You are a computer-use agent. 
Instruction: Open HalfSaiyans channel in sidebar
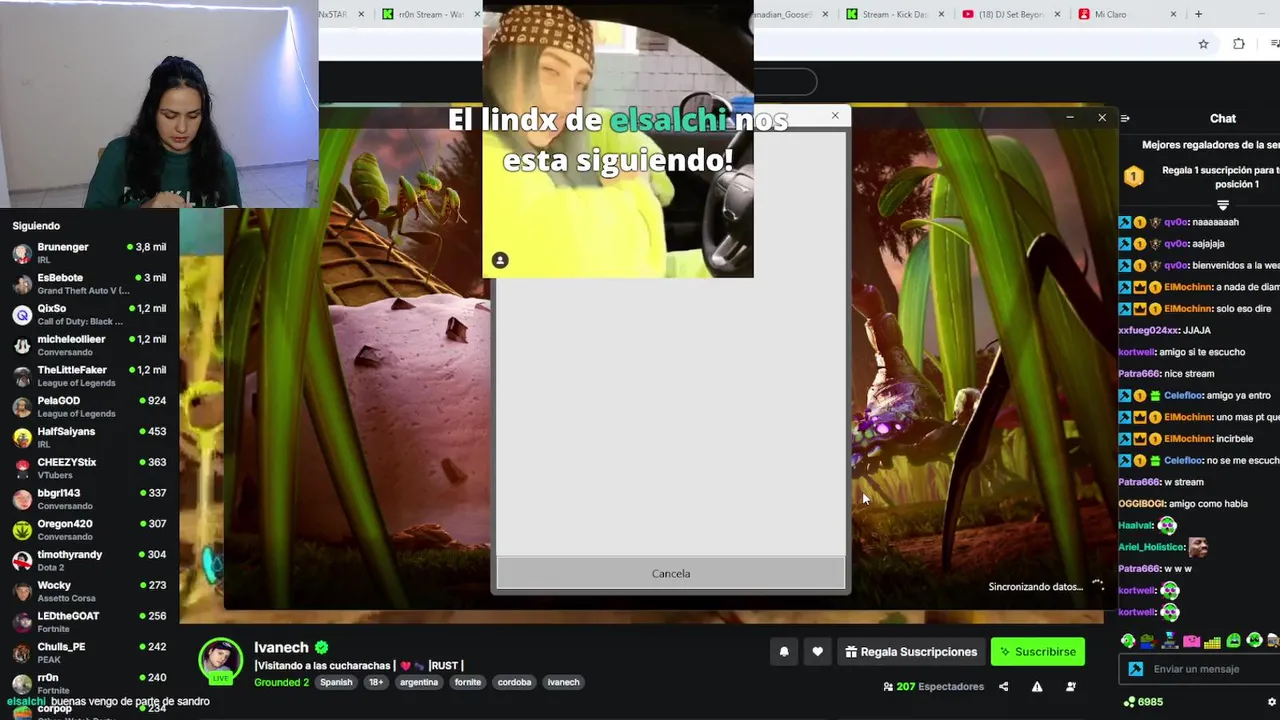click(90, 437)
